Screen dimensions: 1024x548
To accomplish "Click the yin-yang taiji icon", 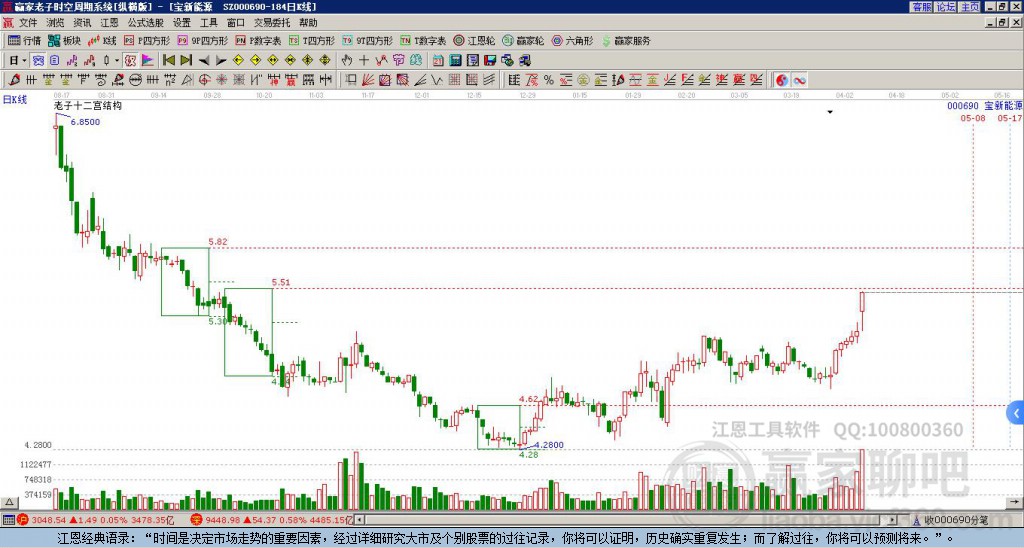I will pos(782,79).
